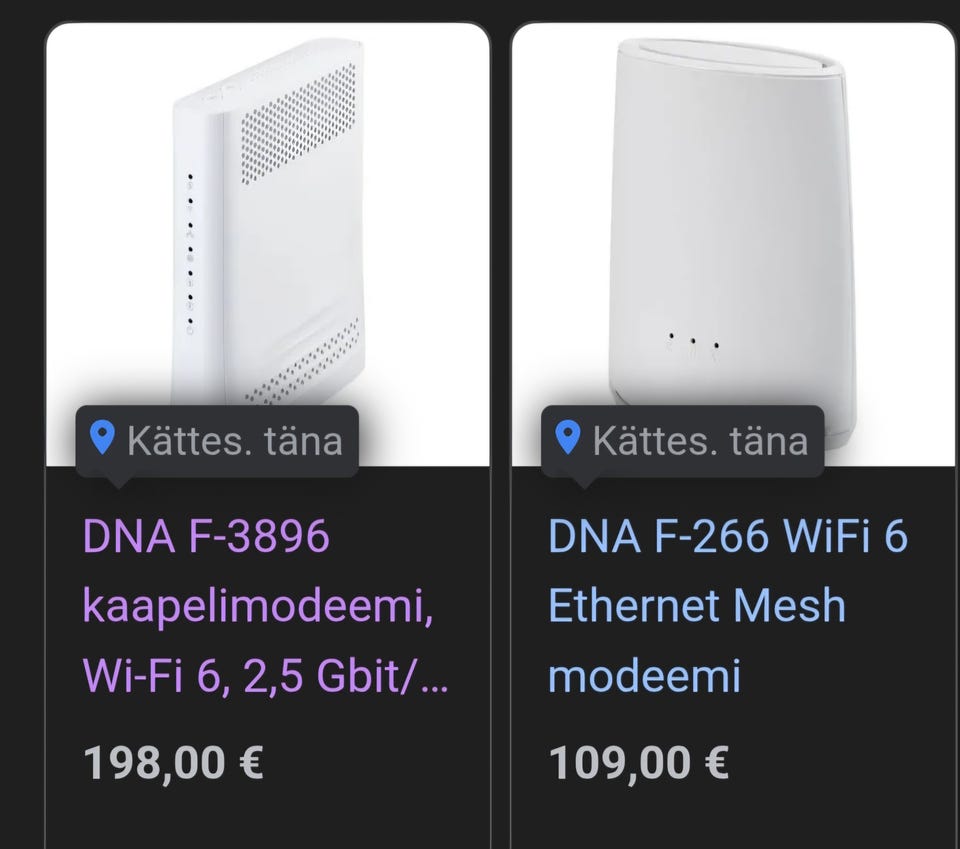This screenshot has height=849, width=960.
Task: Open the 'DNA F-3896' title link
Action: click(206, 538)
